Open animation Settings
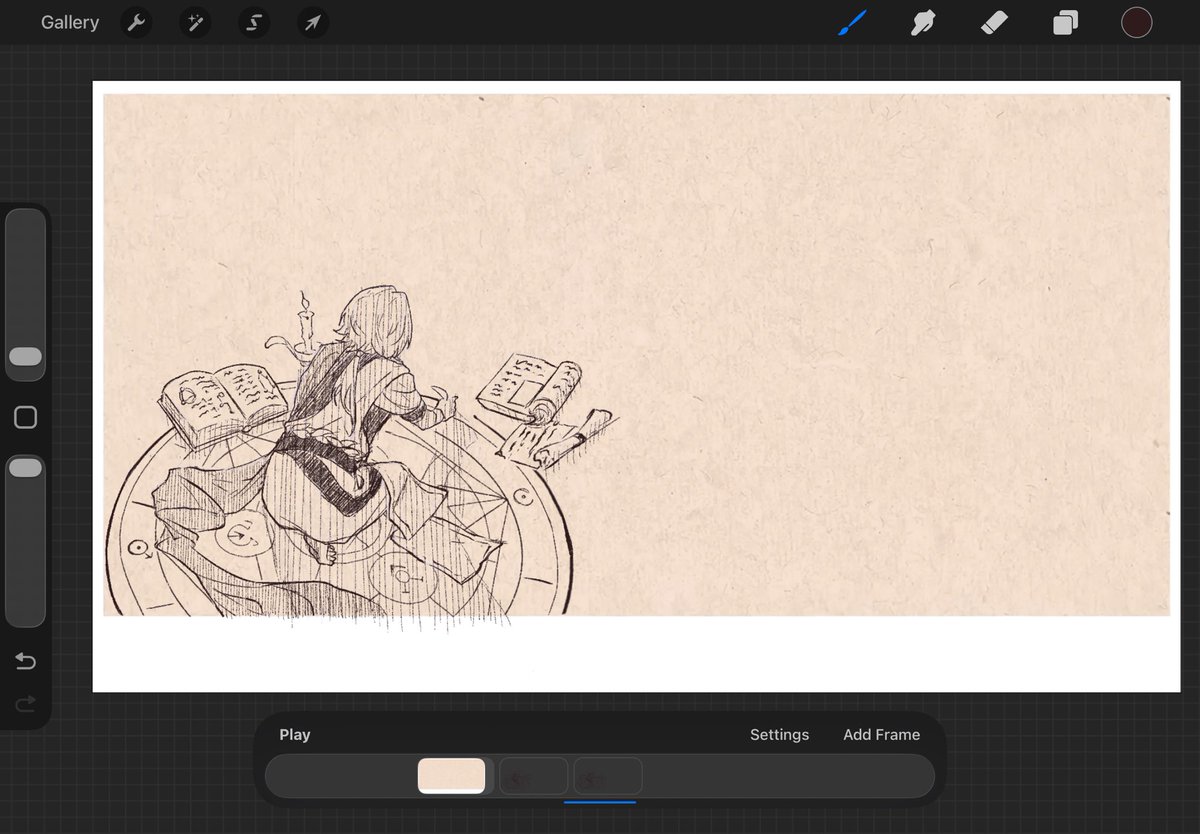The height and width of the screenshot is (834, 1200). (779, 734)
